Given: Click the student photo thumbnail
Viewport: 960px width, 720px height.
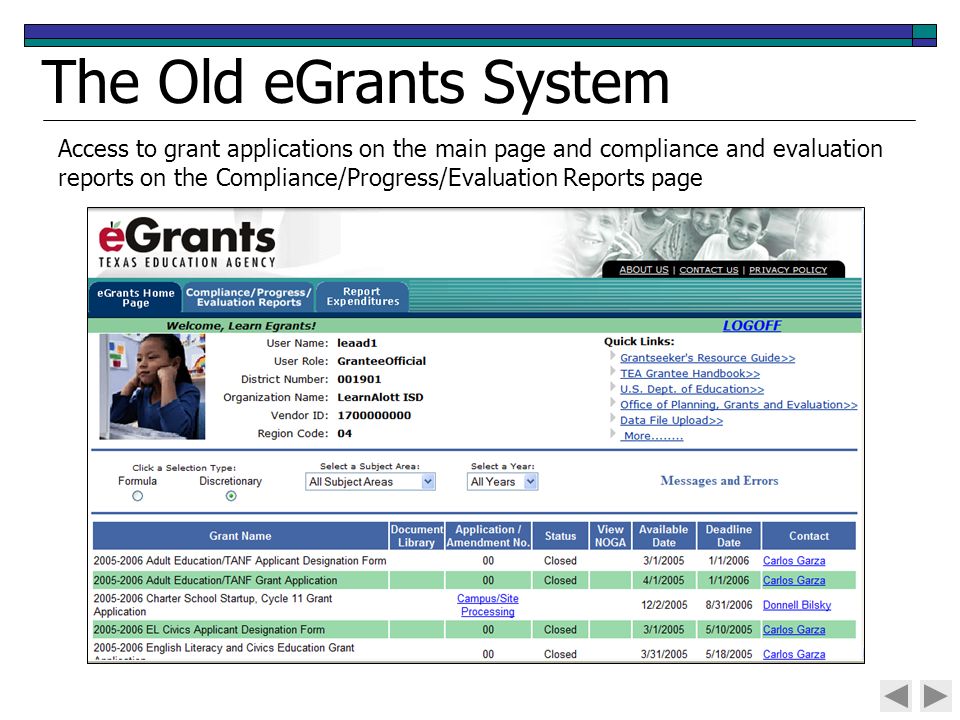Looking at the screenshot, I should [x=152, y=386].
